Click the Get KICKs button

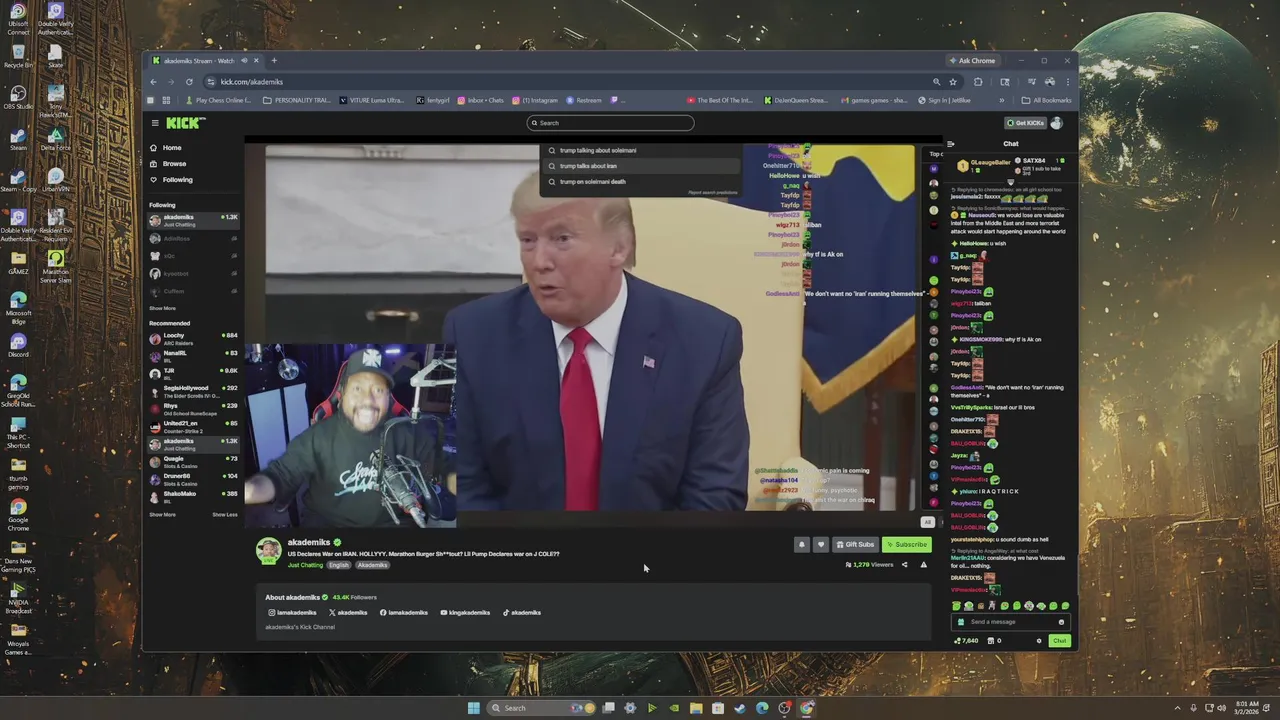coord(1025,123)
